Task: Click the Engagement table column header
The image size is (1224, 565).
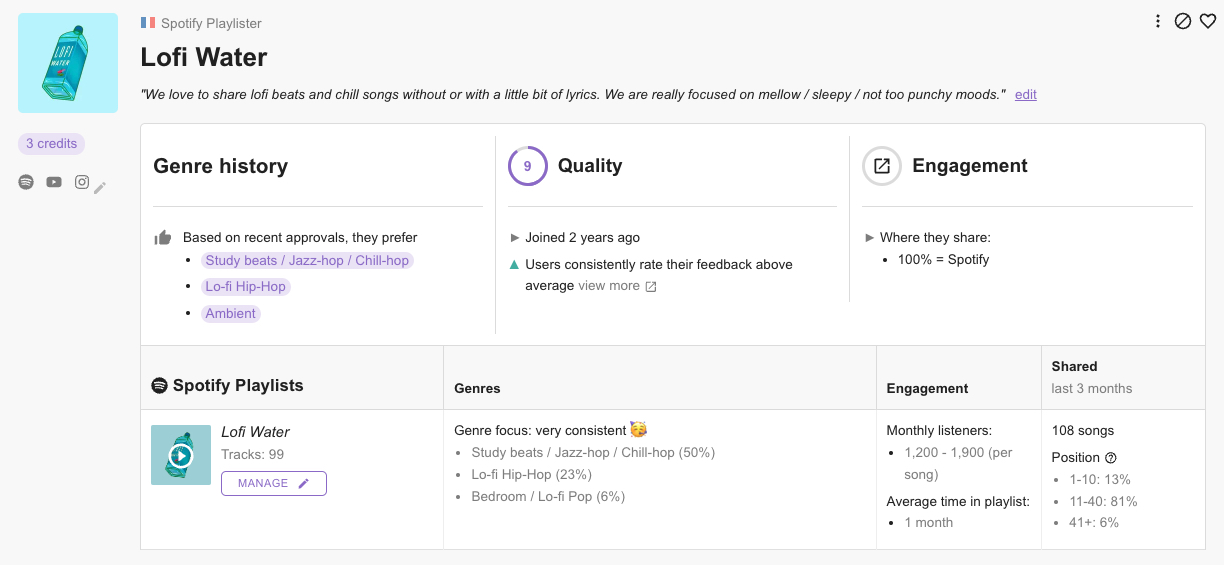Action: click(x=927, y=388)
